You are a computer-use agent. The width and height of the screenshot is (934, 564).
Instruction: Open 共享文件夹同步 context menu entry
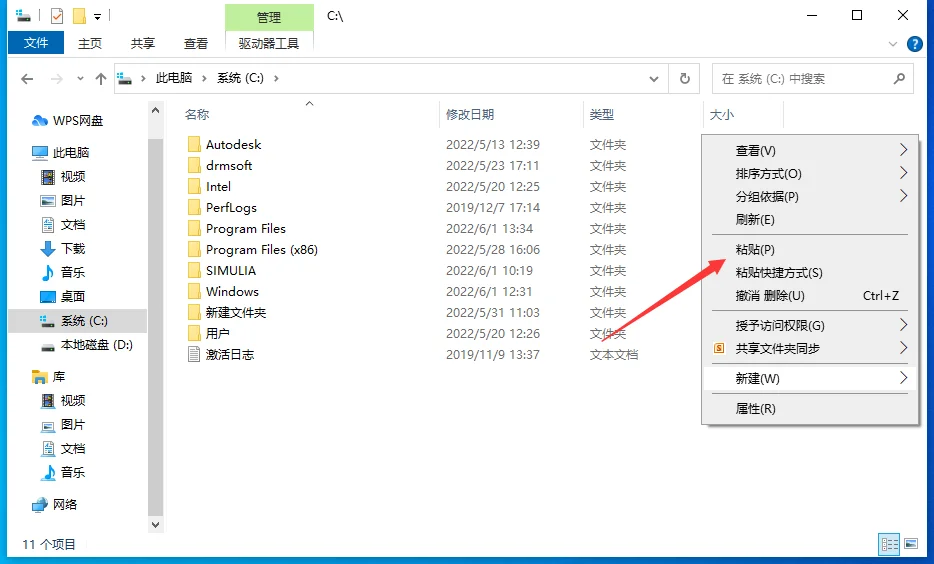pyautogui.click(x=810, y=348)
